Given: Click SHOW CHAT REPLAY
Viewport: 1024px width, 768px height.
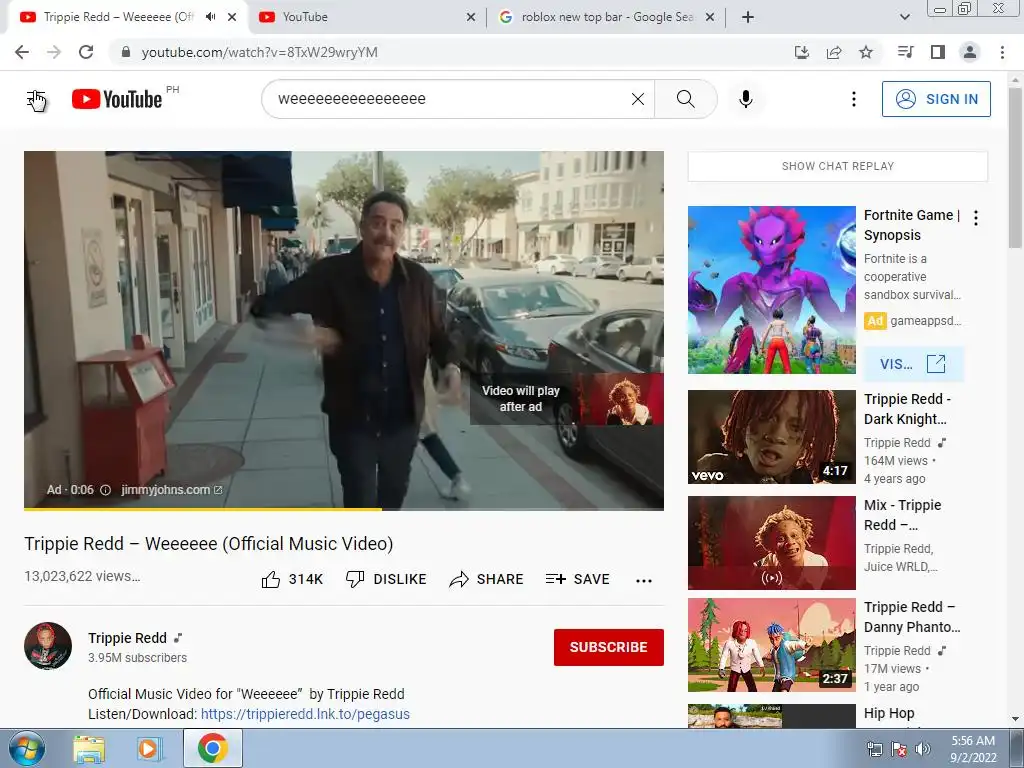Looking at the screenshot, I should tap(838, 166).
